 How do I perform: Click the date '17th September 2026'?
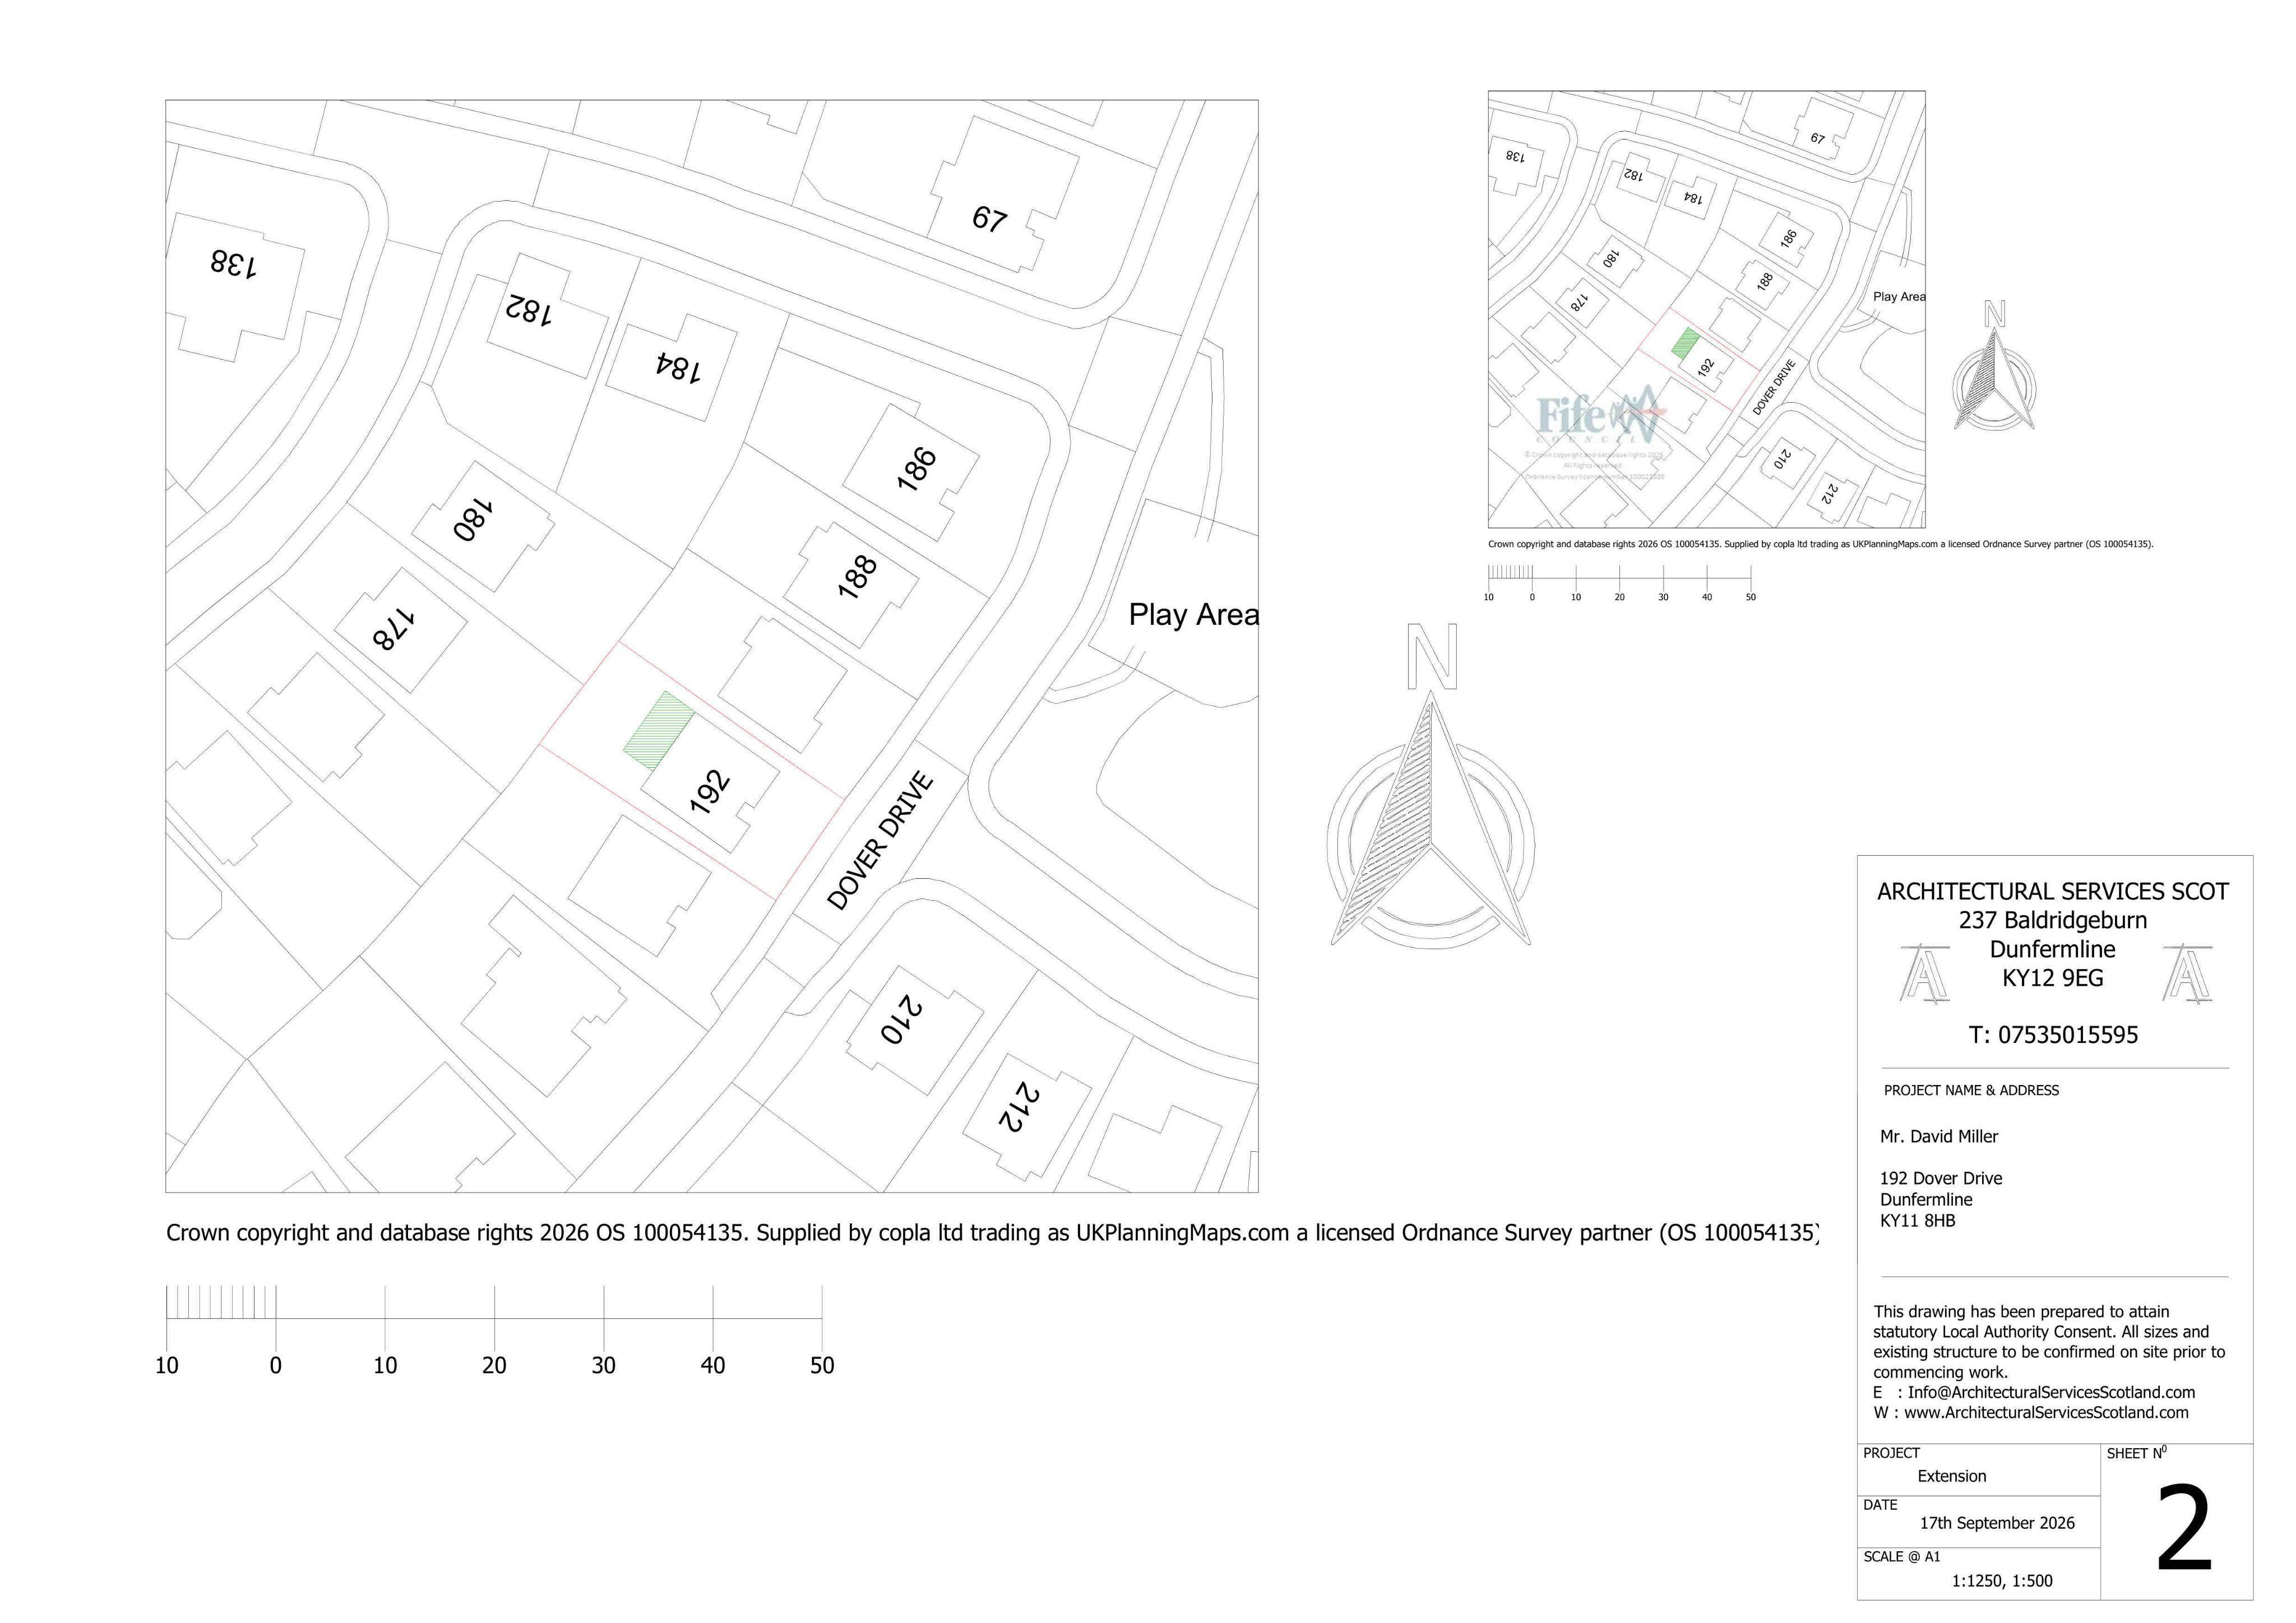pyautogui.click(x=1997, y=1523)
